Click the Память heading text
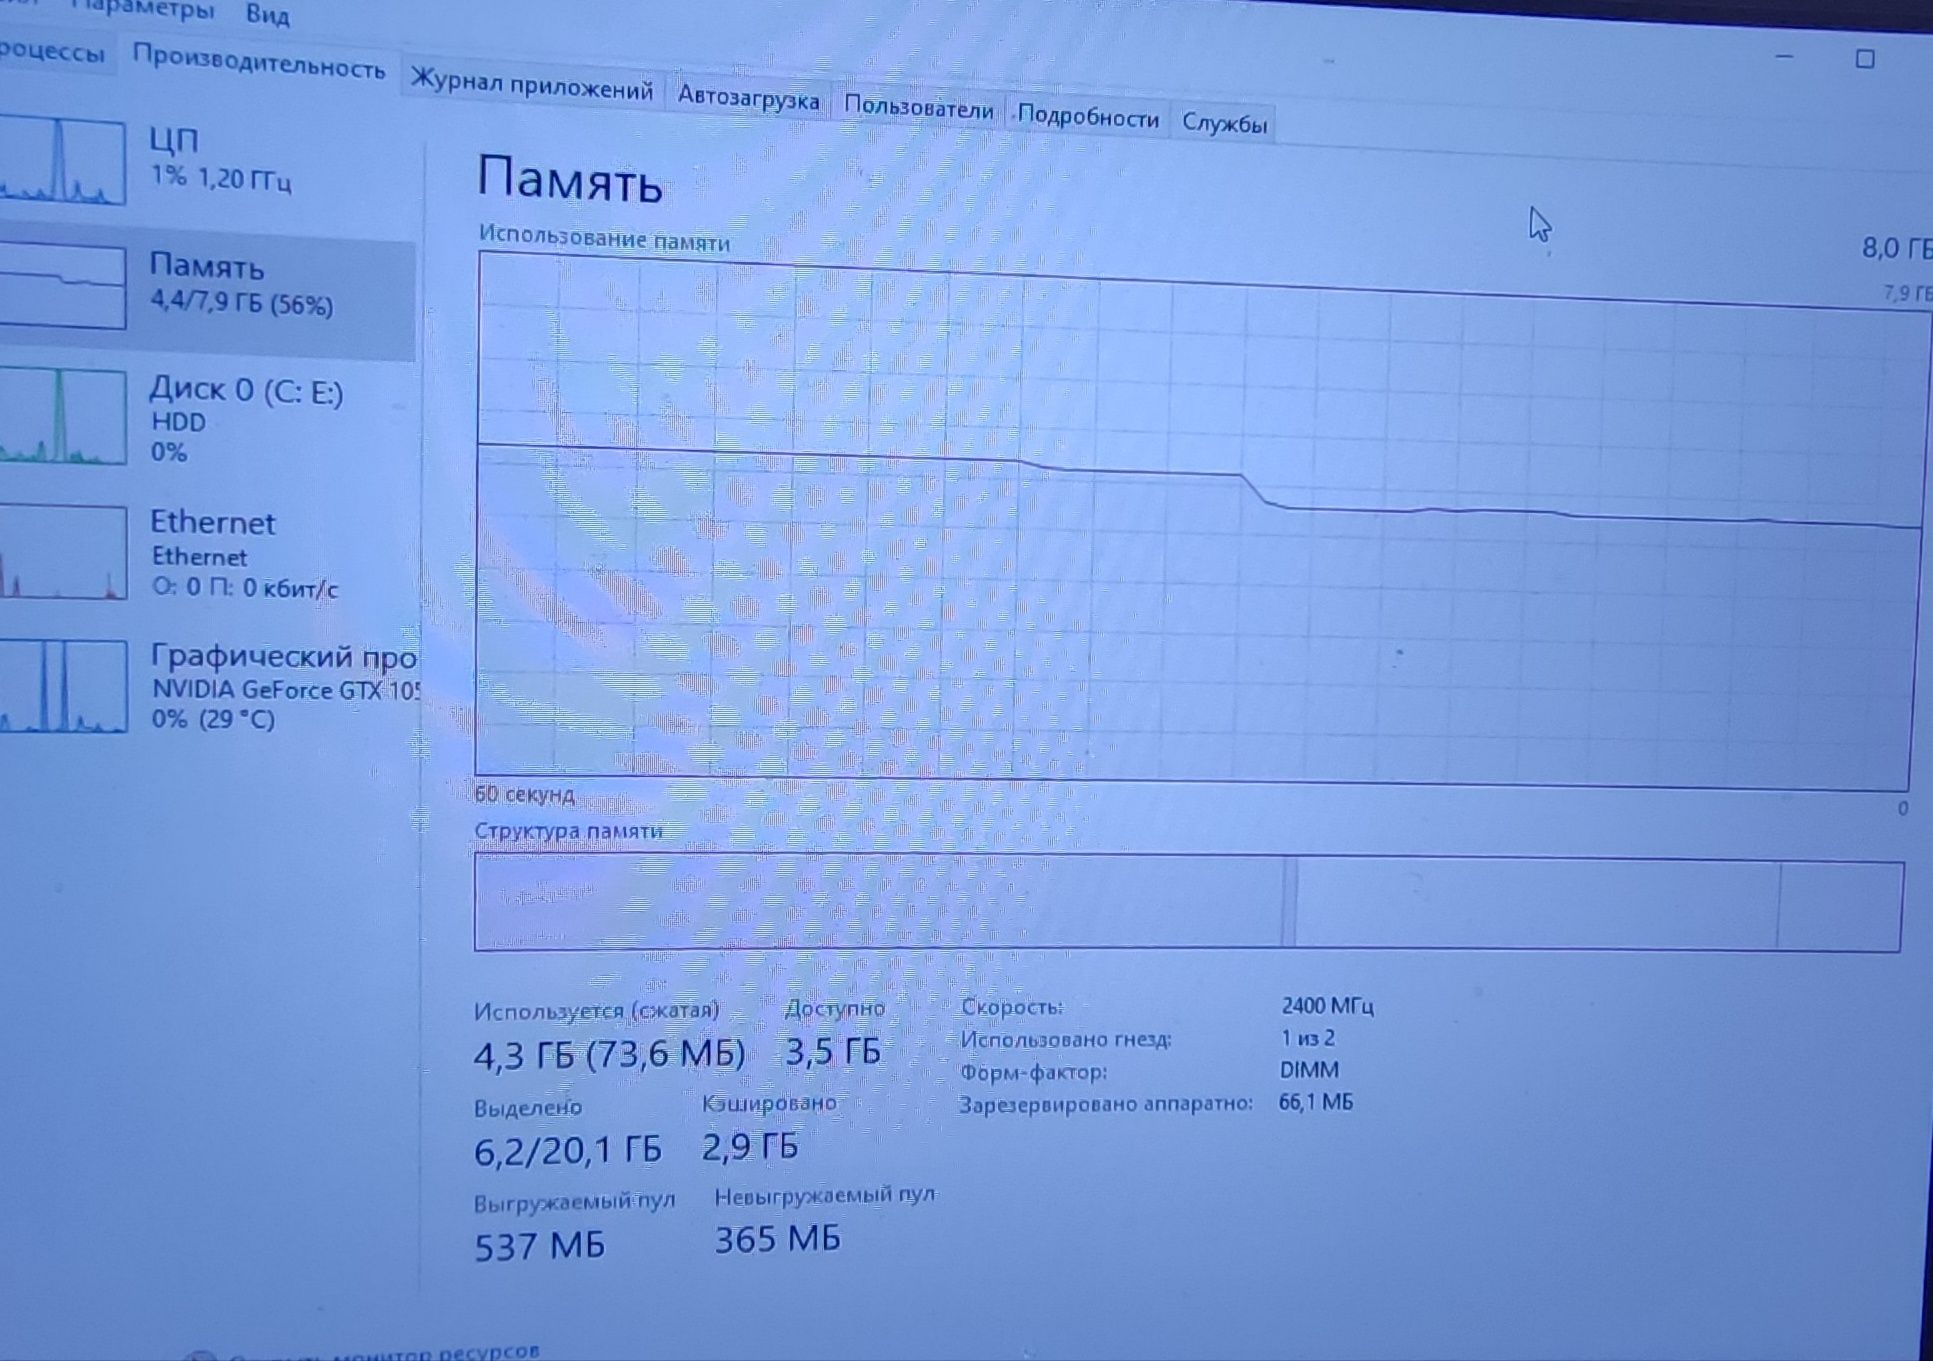 (569, 180)
